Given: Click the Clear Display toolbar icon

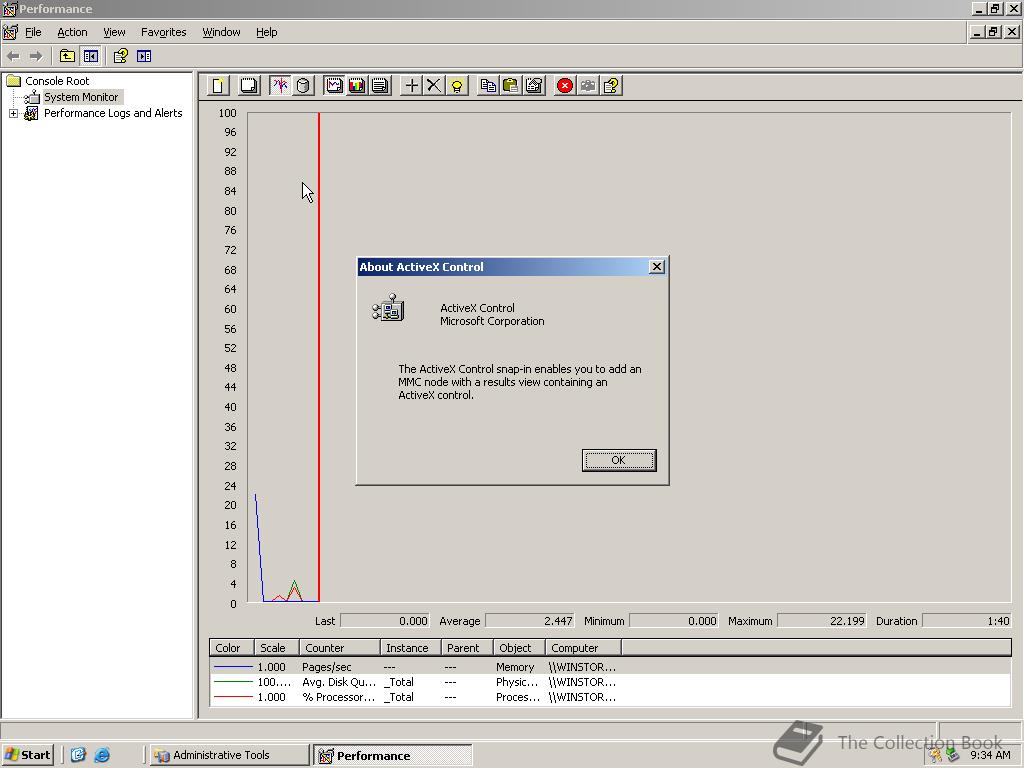Looking at the screenshot, I should point(249,86).
